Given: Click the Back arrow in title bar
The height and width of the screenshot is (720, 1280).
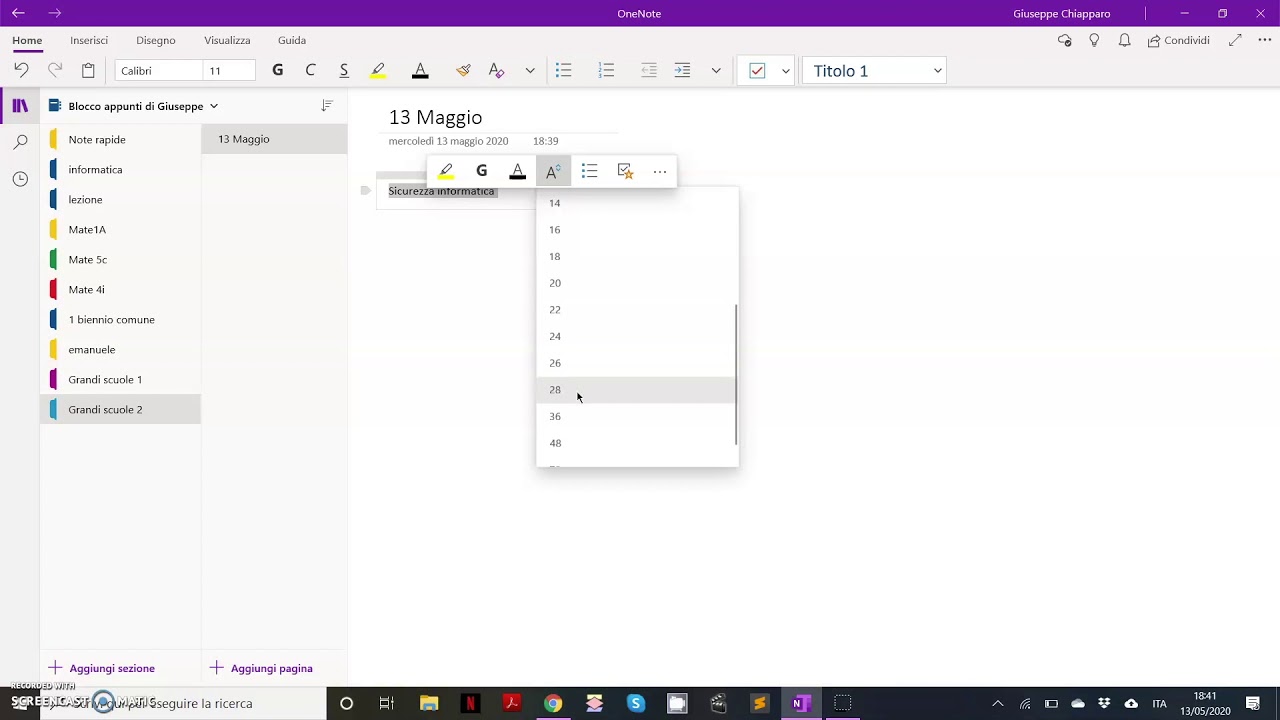Looking at the screenshot, I should 18,13.
